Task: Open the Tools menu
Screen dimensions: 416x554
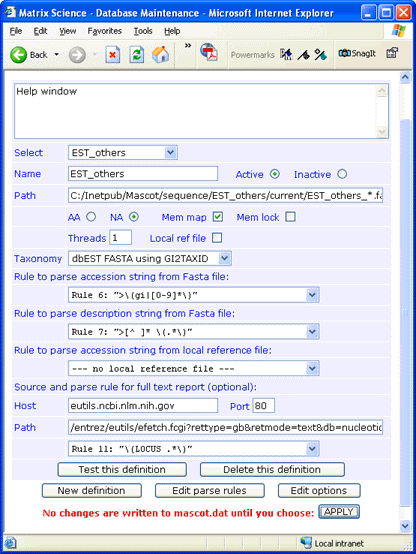Action: click(x=143, y=31)
